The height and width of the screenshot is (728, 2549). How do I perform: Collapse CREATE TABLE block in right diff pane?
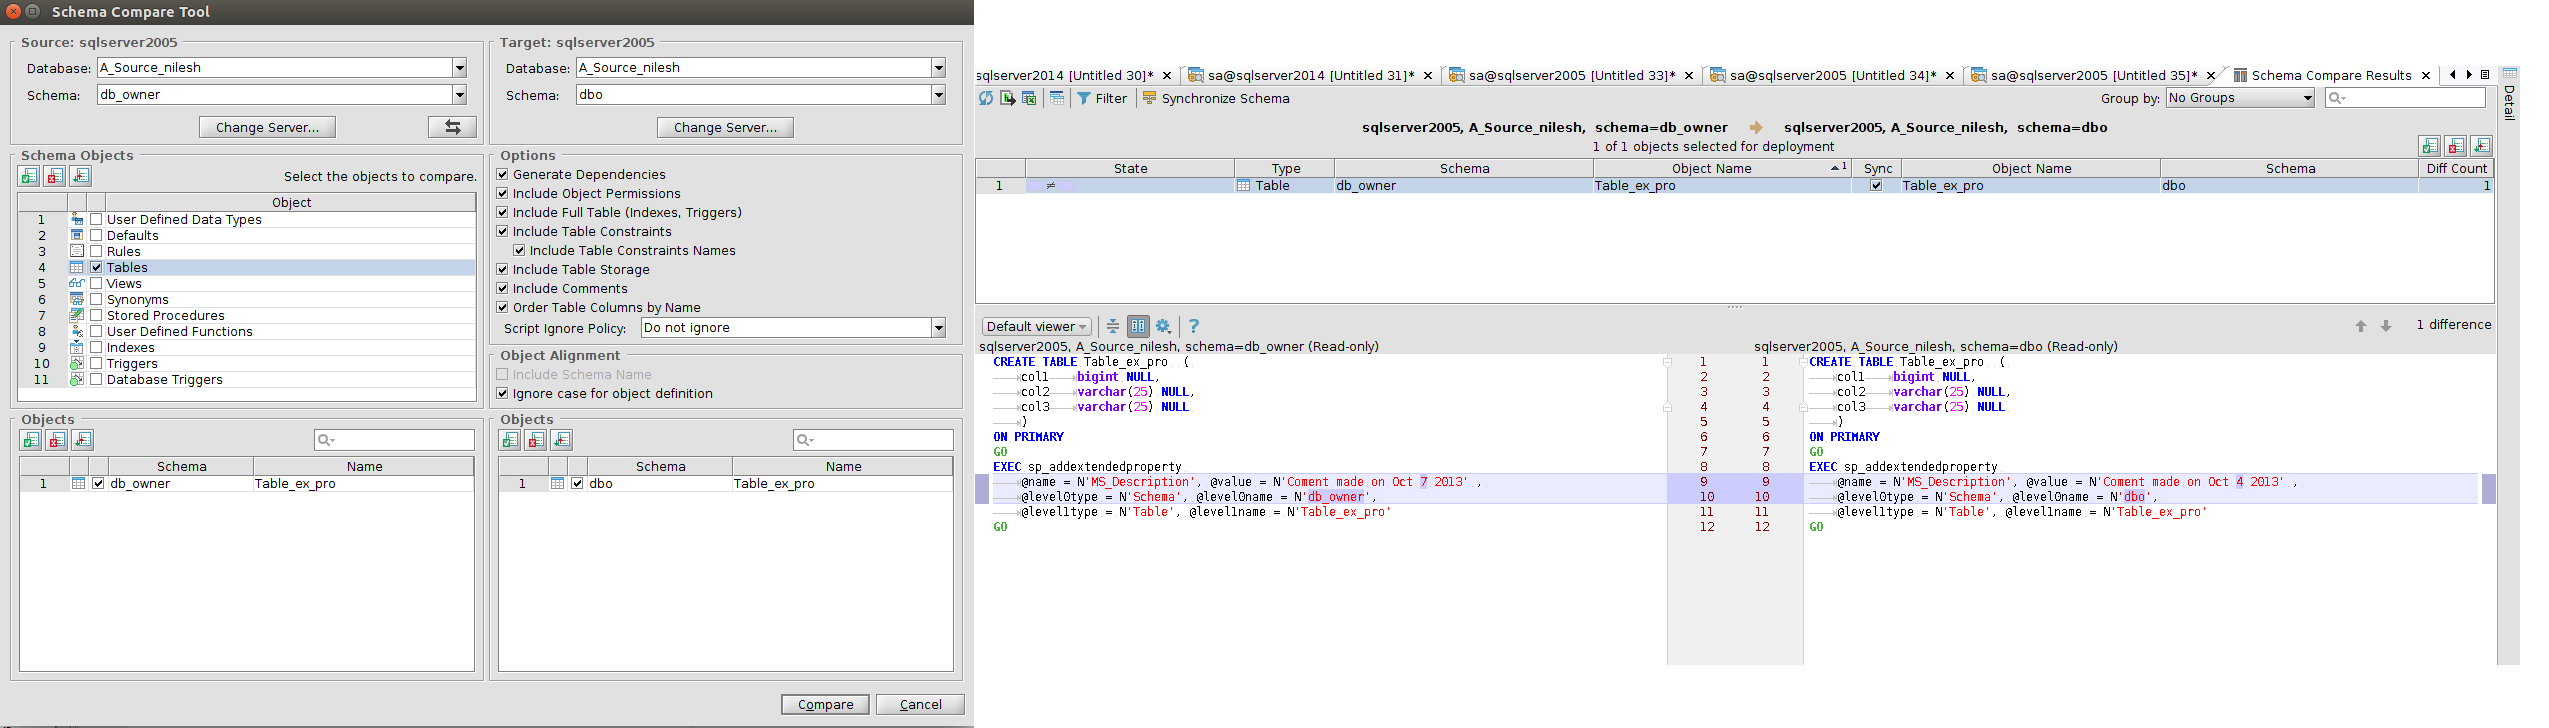(1803, 362)
